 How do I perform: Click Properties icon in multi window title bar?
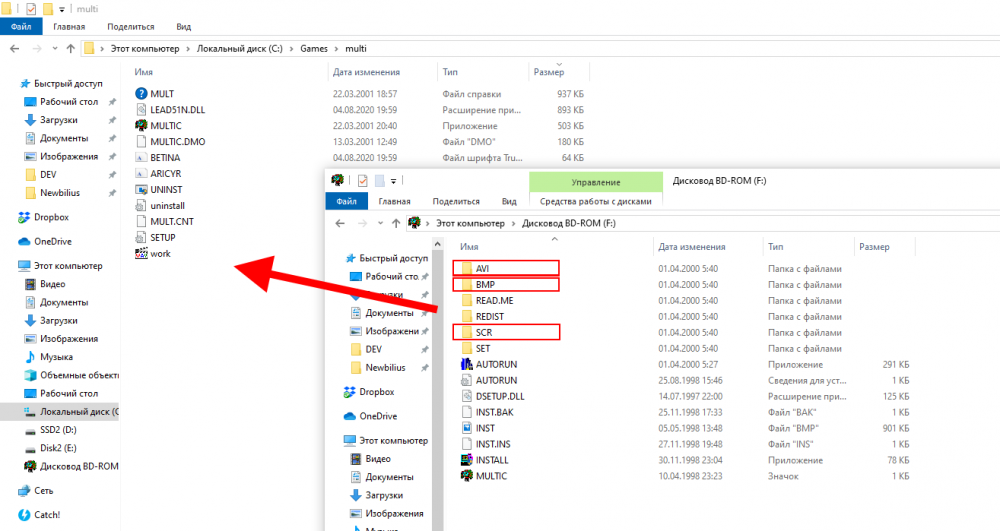point(31,8)
